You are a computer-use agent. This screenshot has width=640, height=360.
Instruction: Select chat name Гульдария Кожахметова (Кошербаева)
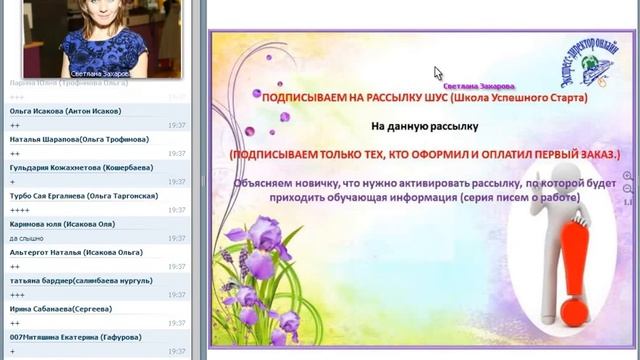coord(81,167)
